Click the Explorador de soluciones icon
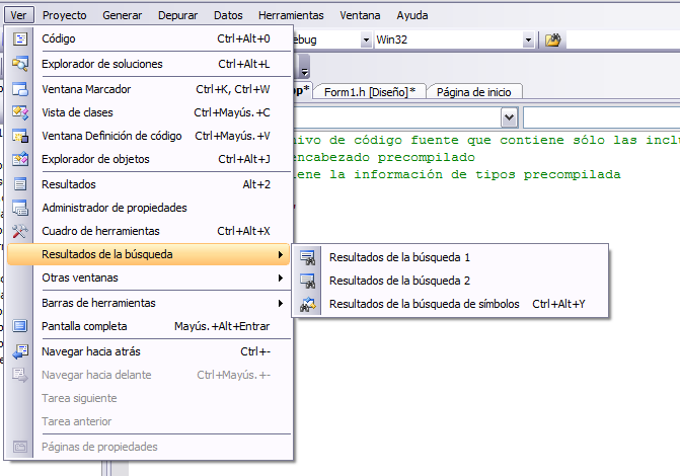 click(x=20, y=64)
